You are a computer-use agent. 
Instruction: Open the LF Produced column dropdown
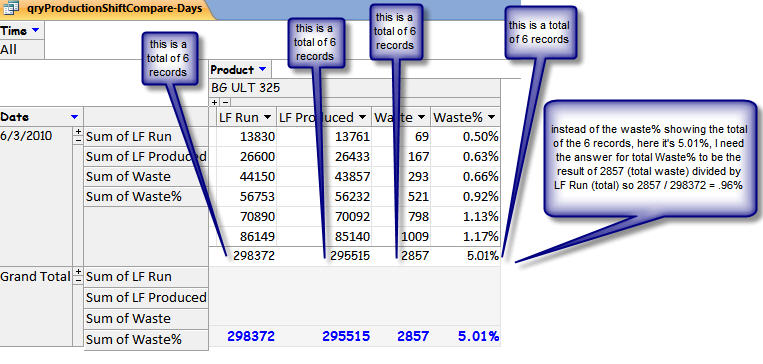coord(363,117)
